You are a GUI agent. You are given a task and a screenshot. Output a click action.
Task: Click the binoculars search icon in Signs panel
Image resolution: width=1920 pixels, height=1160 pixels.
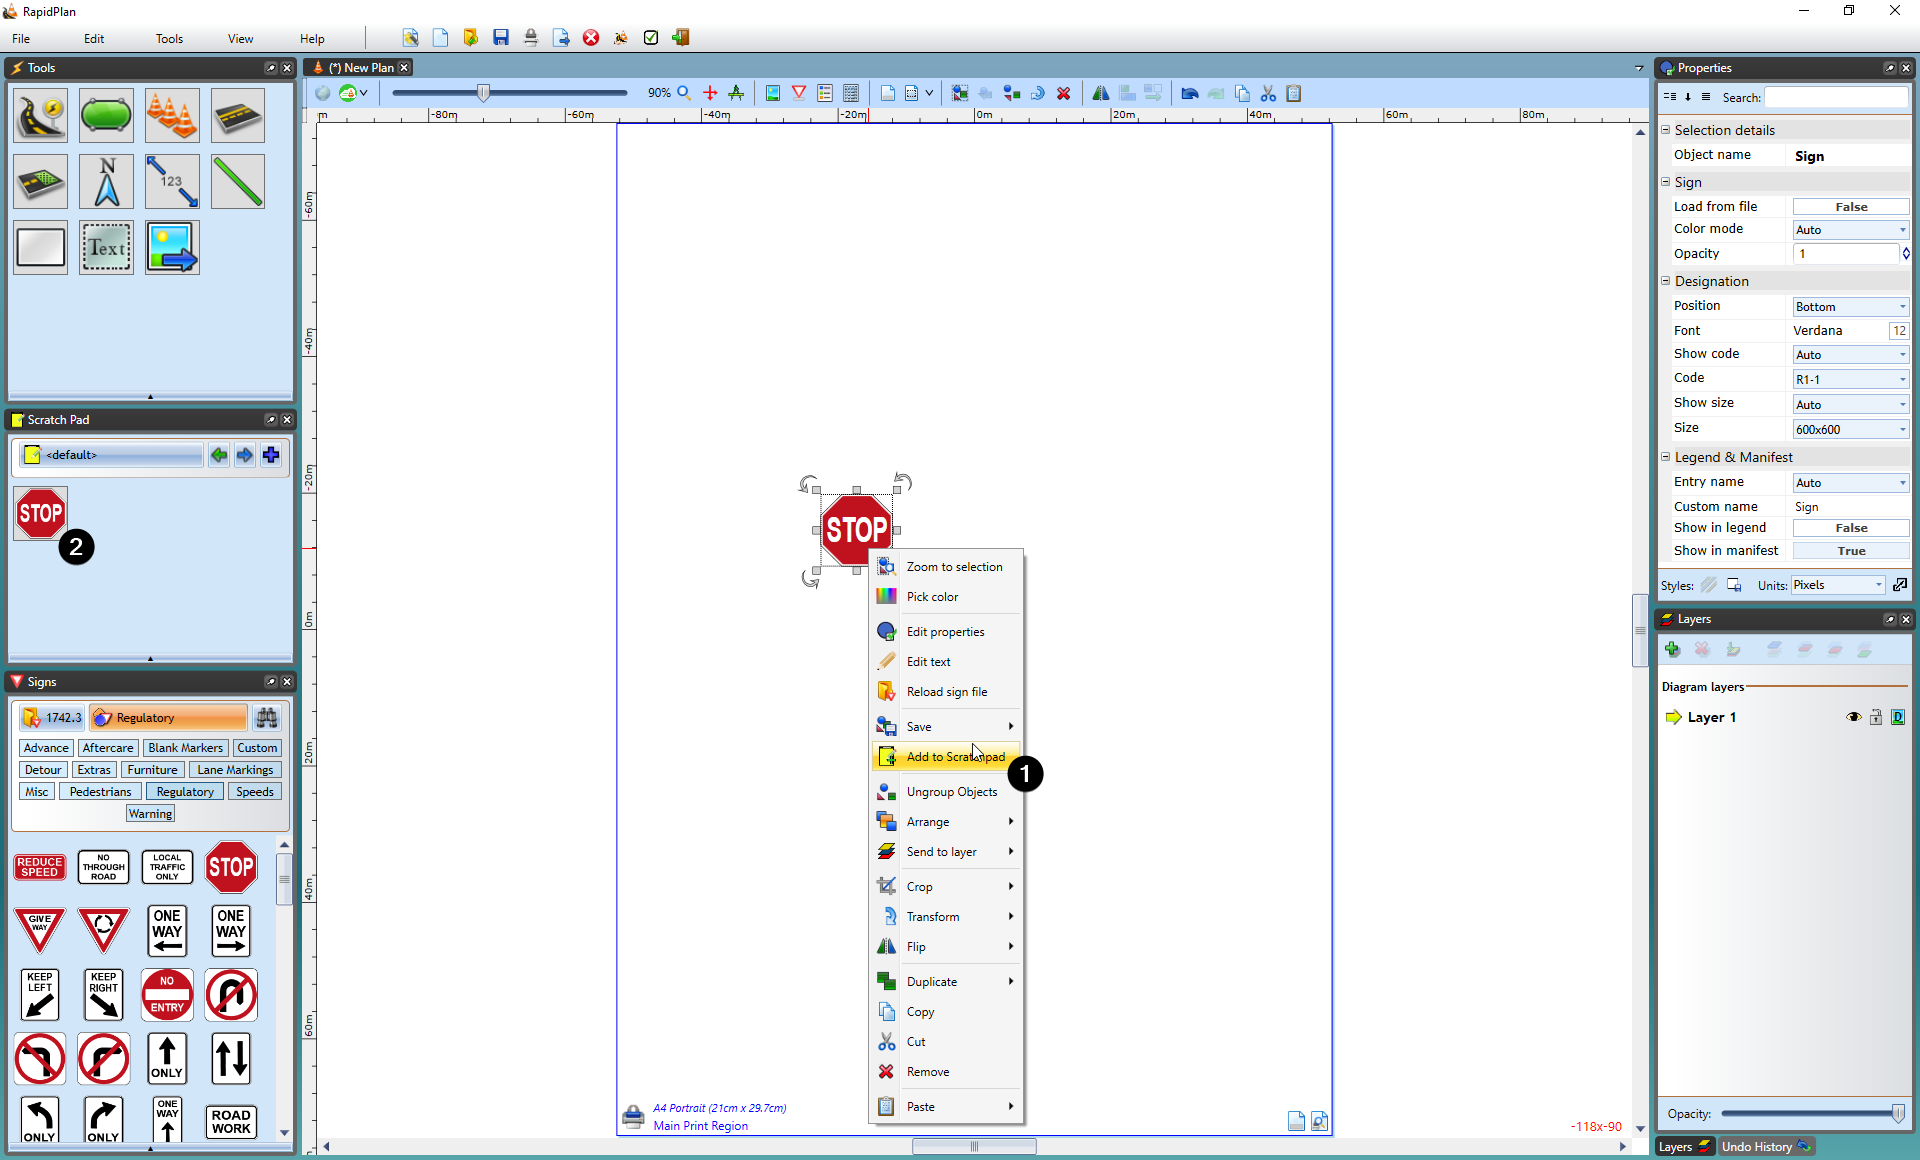coord(266,718)
